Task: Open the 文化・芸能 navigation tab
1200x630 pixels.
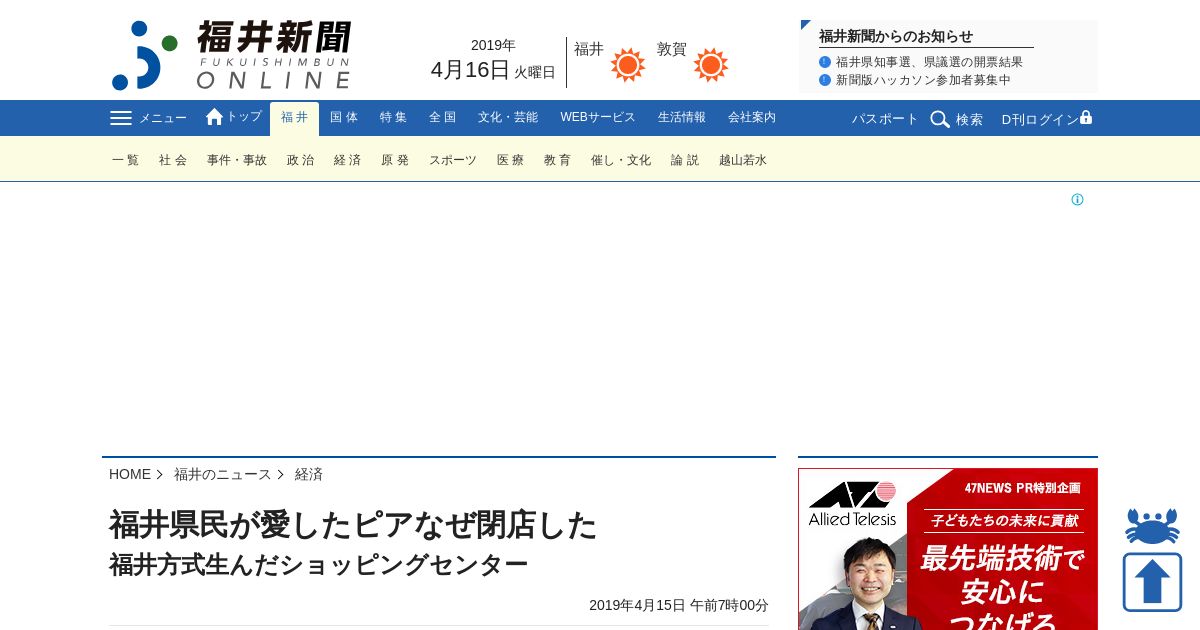Action: pyautogui.click(x=508, y=117)
